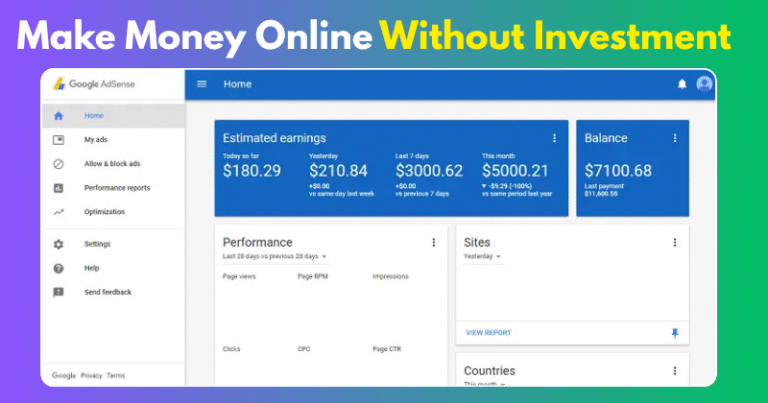Click the CPC metric label

tap(304, 349)
